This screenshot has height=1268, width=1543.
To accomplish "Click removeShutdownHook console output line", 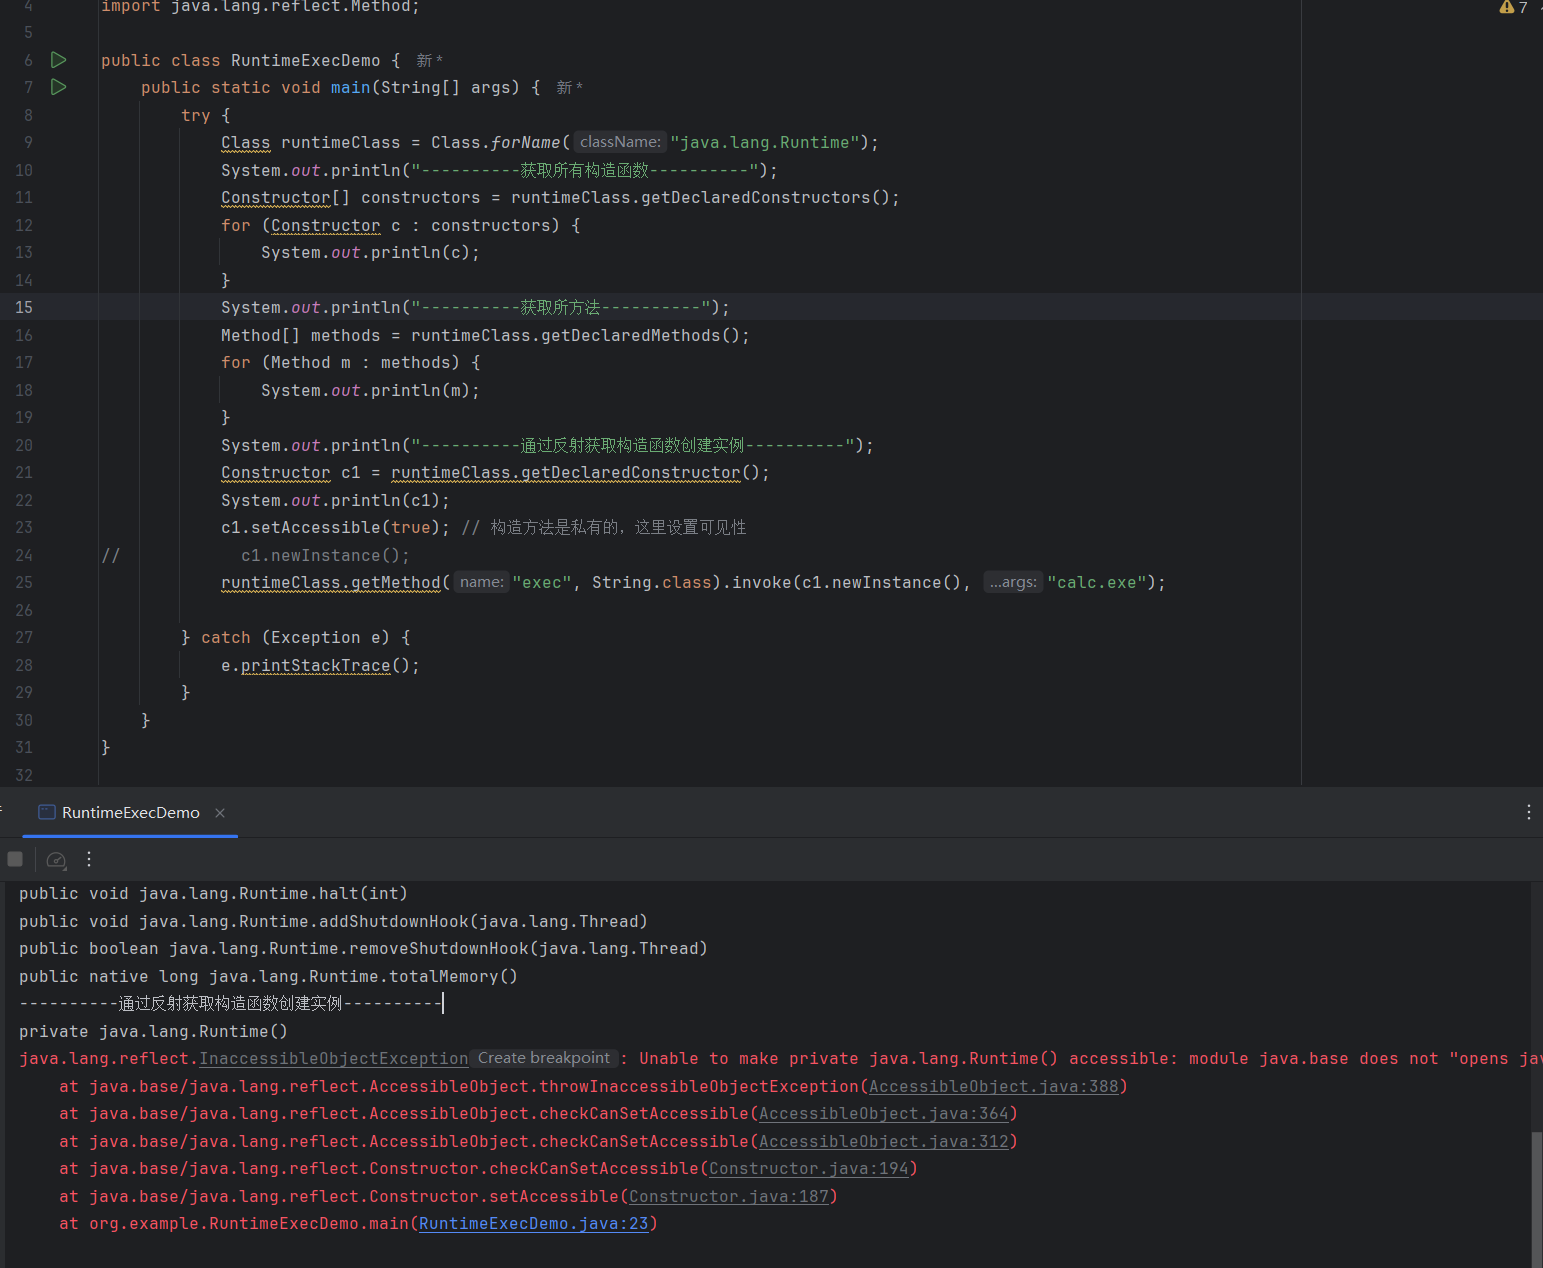I will [363, 948].
